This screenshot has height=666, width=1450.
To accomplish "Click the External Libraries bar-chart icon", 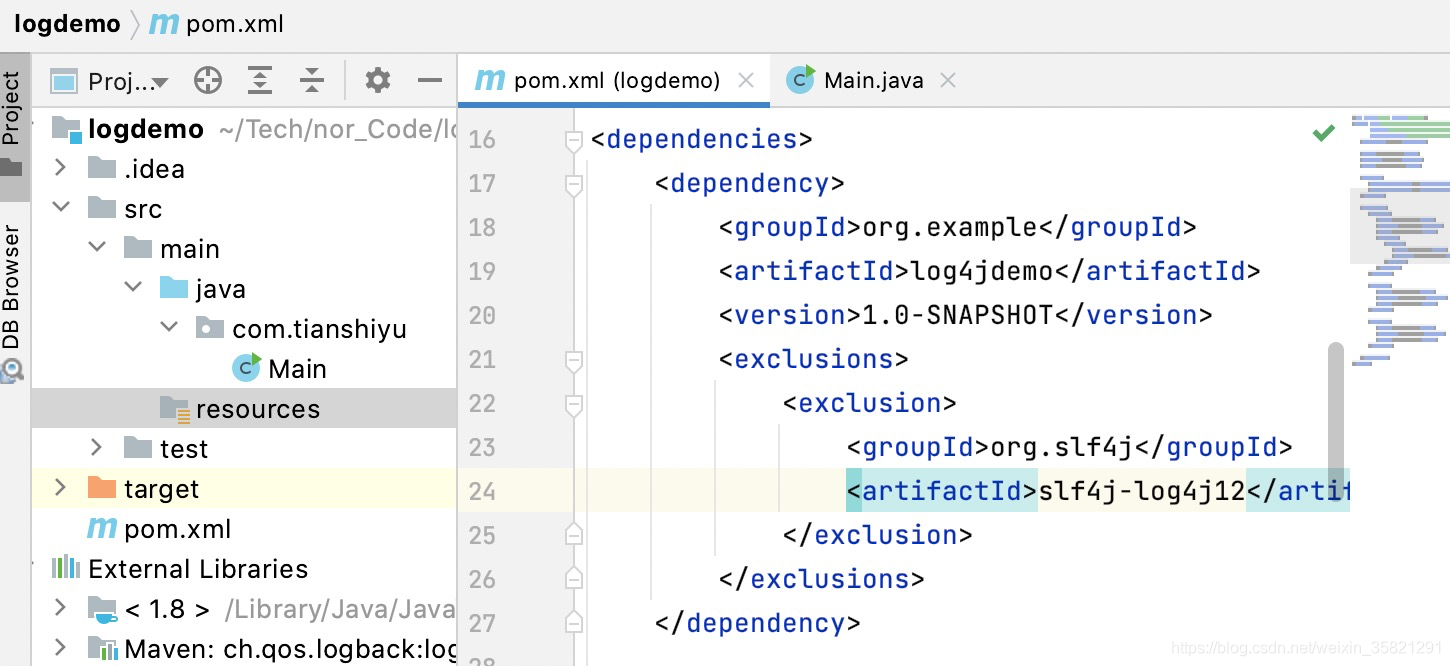I will pyautogui.click(x=66, y=568).
